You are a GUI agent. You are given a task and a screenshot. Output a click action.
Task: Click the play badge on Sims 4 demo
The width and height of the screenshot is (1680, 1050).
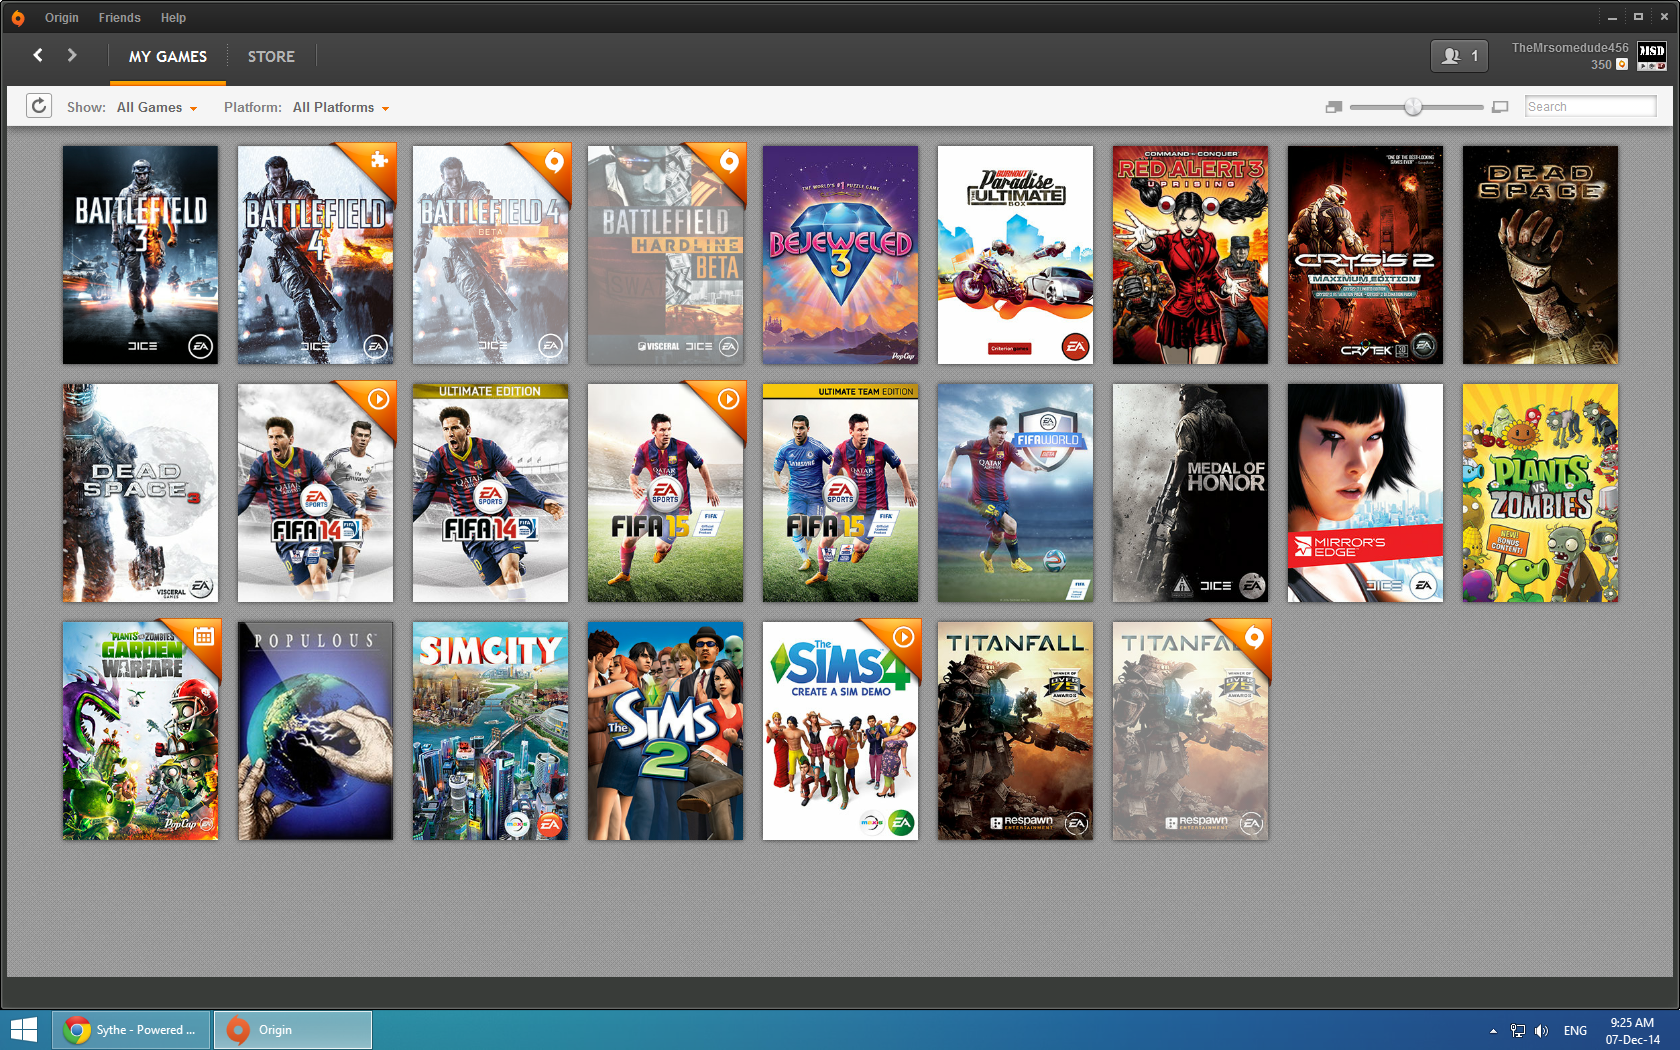tap(904, 637)
